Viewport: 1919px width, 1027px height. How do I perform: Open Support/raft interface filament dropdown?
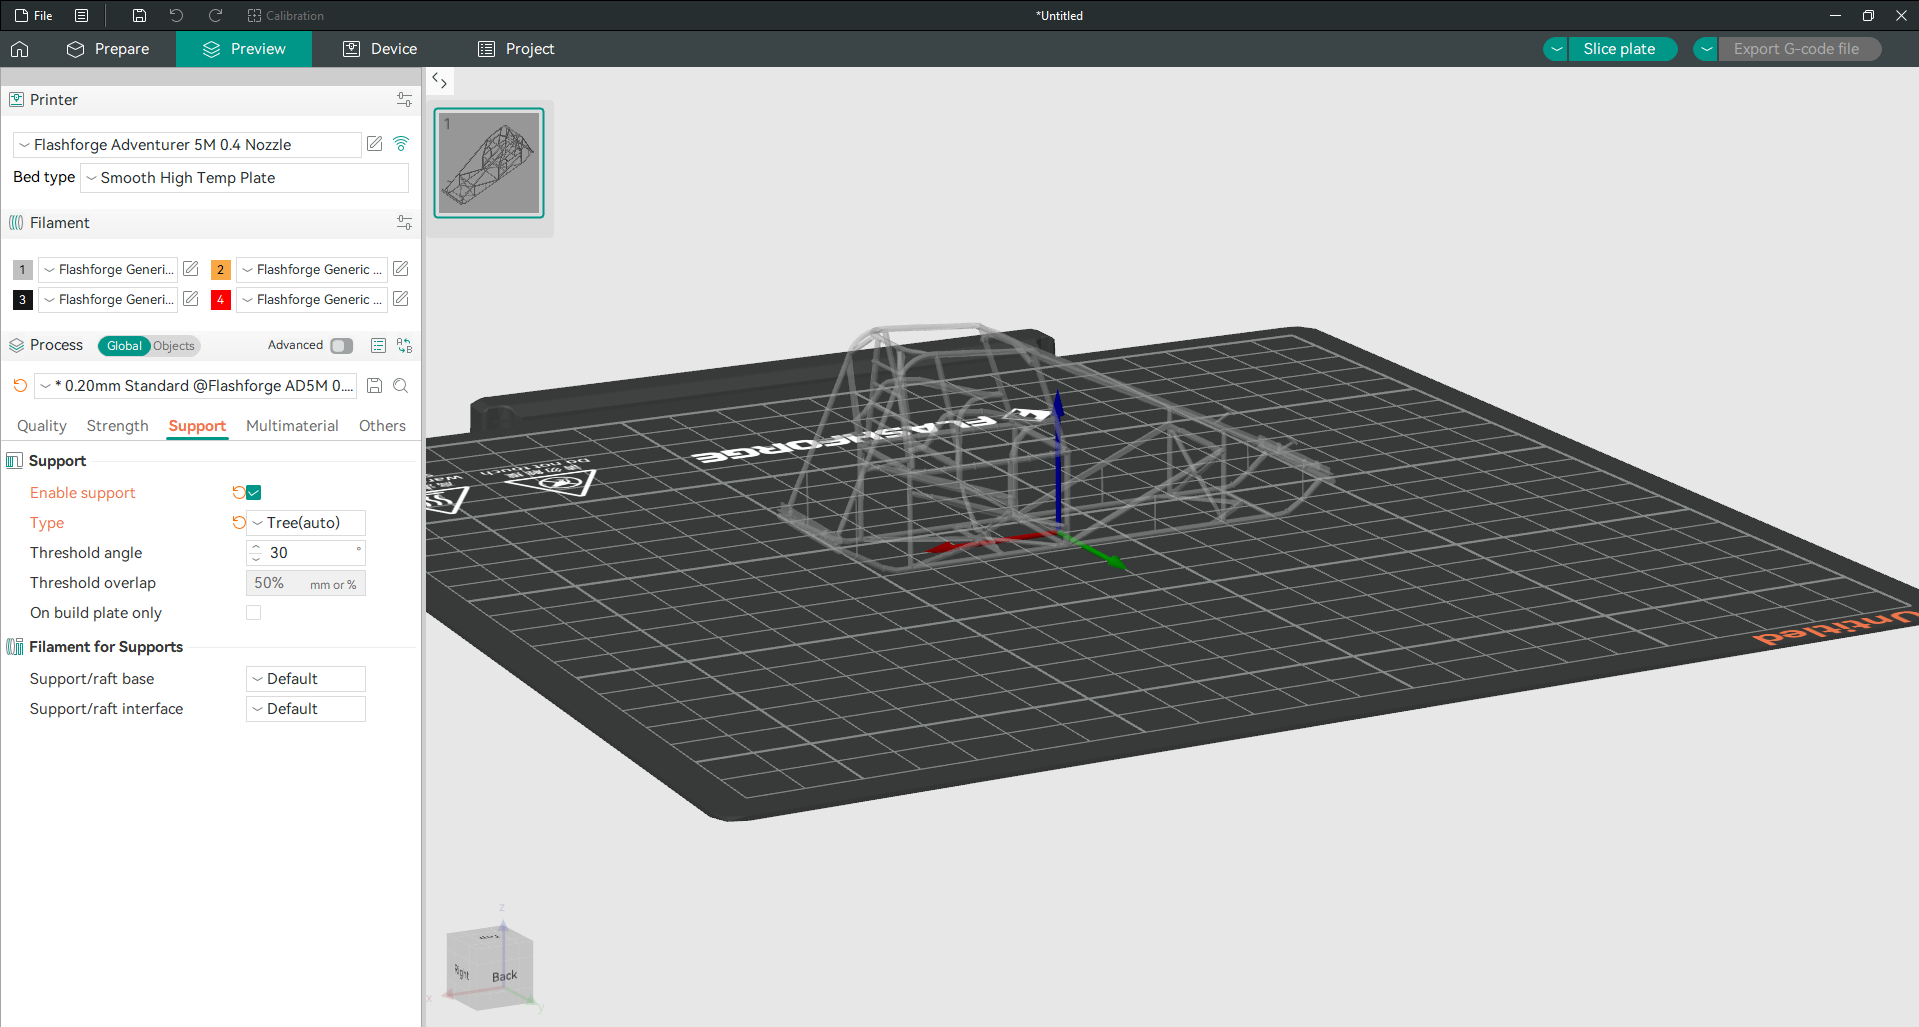pos(306,709)
